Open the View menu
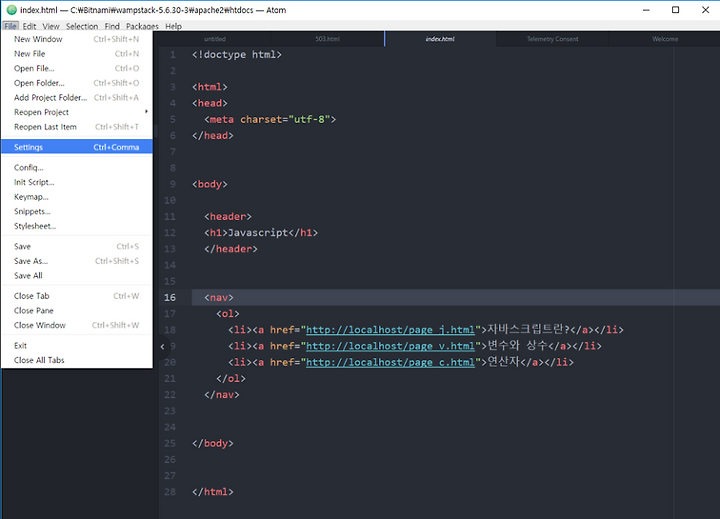The width and height of the screenshot is (720, 519). pos(51,26)
